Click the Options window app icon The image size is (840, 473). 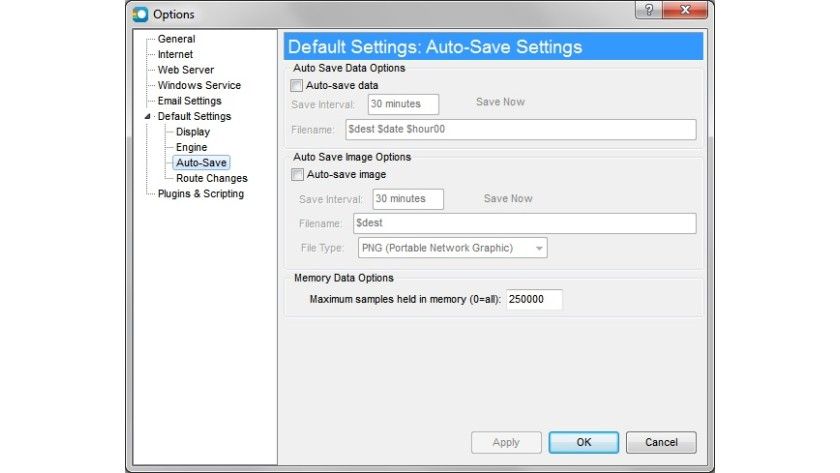point(140,14)
